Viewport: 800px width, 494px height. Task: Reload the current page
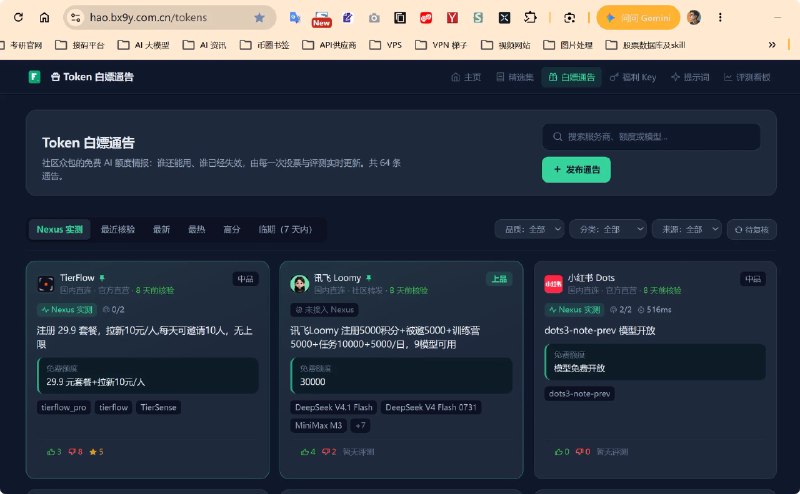(18, 17)
